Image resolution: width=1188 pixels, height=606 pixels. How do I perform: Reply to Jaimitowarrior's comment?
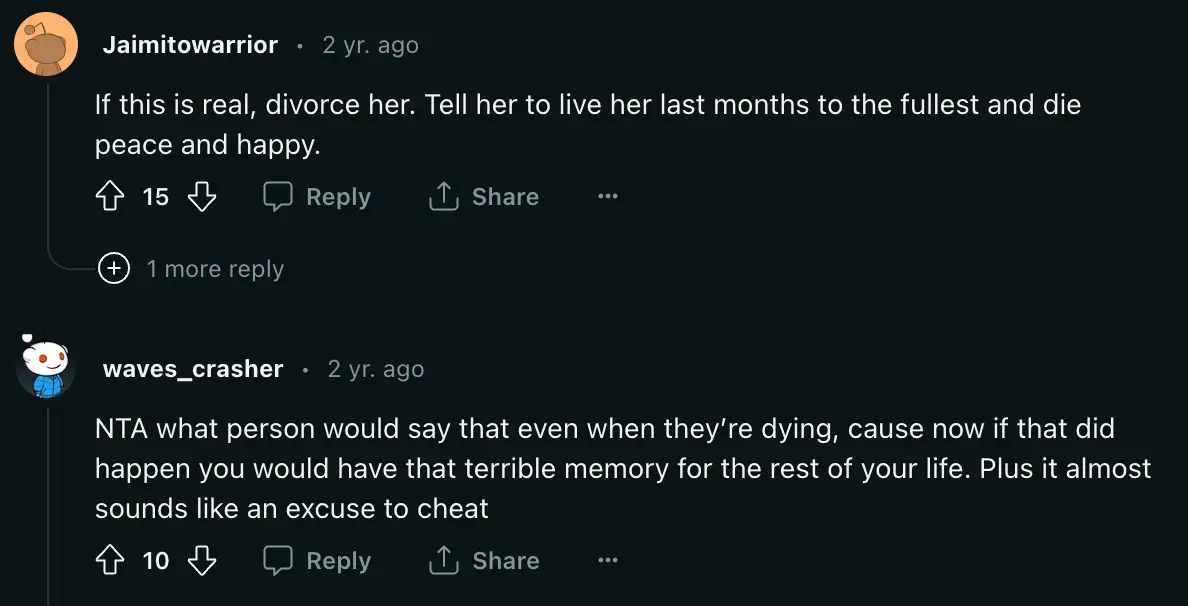coord(316,197)
